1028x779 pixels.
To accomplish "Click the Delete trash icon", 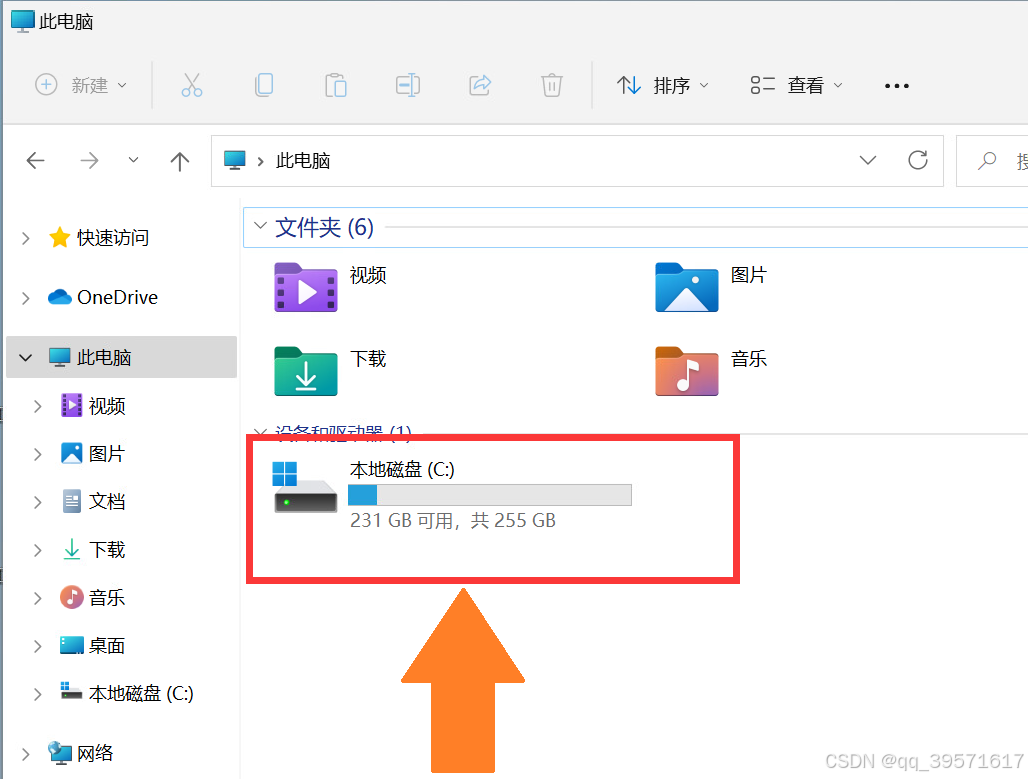I will tap(551, 85).
